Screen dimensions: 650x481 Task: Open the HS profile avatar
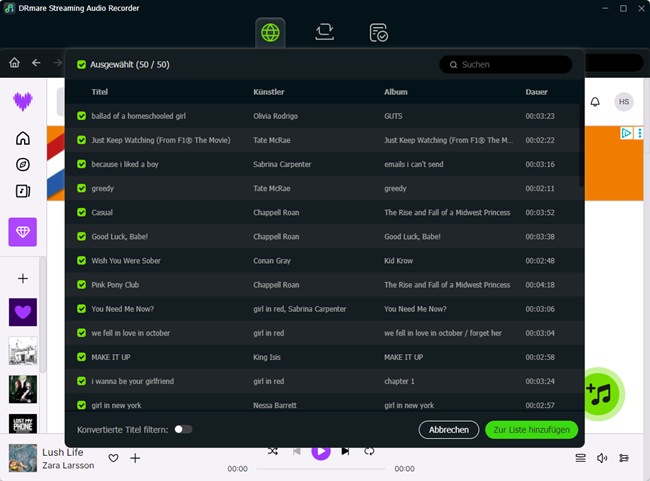click(x=624, y=102)
